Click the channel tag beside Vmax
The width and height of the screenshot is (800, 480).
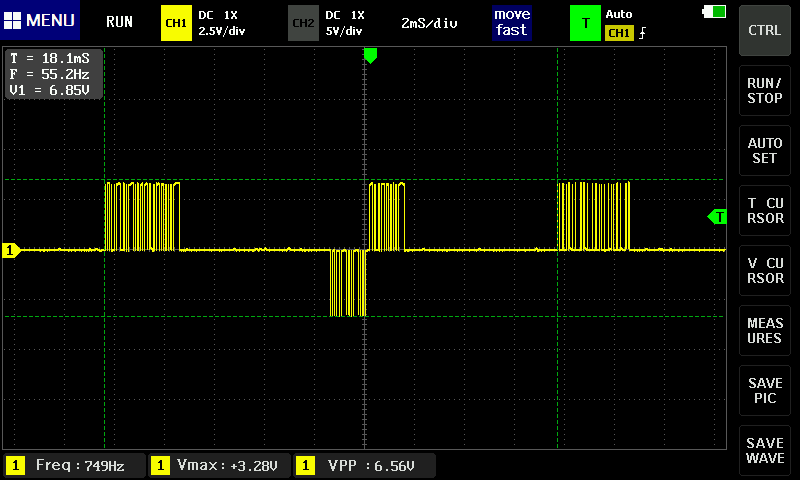point(160,465)
